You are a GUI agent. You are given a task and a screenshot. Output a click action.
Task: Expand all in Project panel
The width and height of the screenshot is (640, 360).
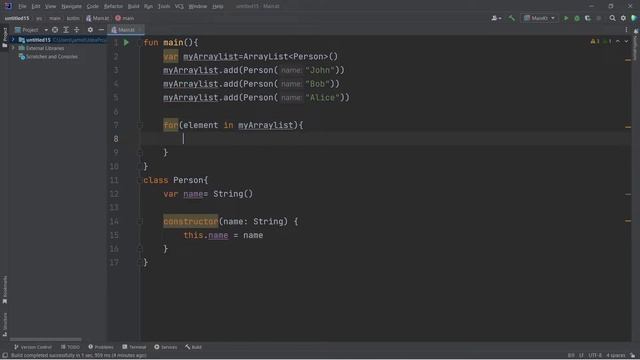pyautogui.click(x=66, y=30)
